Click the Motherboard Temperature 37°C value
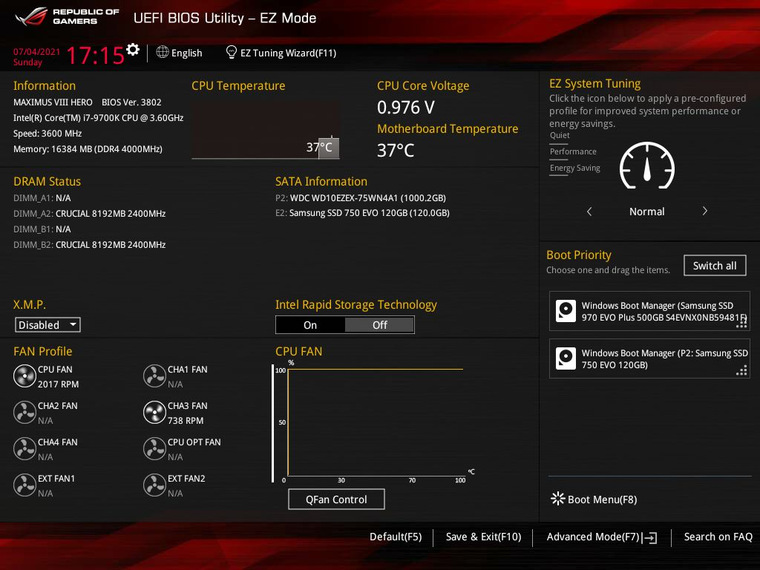 [x=396, y=150]
